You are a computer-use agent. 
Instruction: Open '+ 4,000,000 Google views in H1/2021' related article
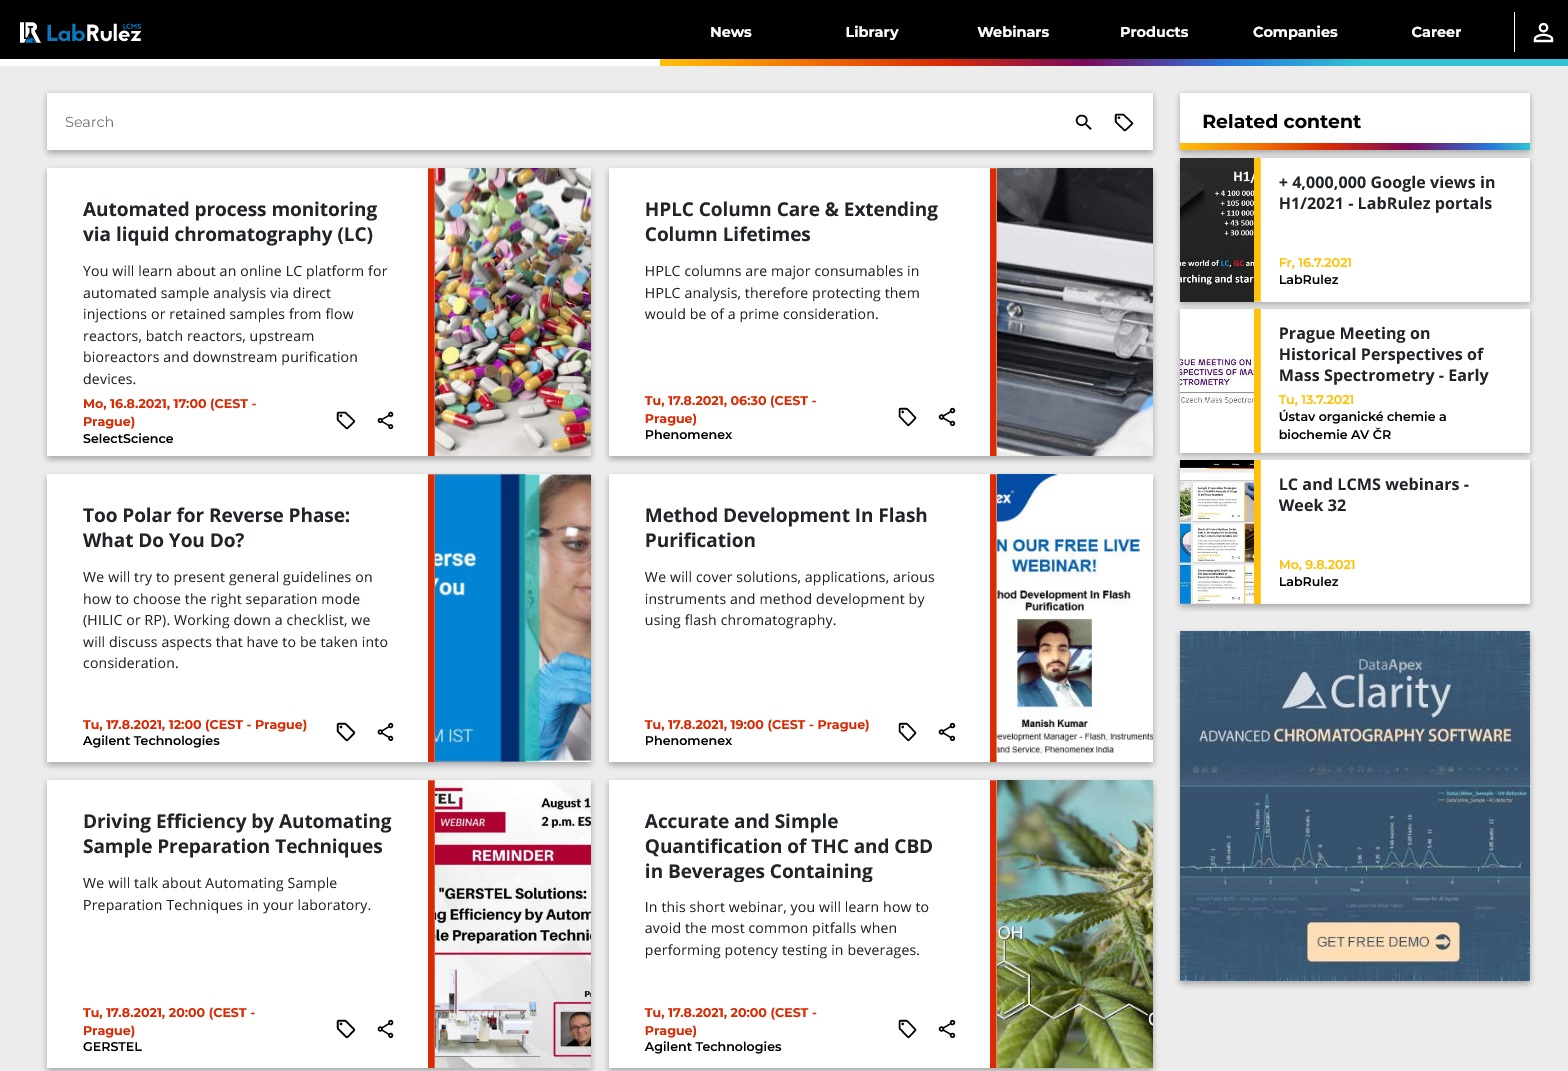pos(1386,193)
